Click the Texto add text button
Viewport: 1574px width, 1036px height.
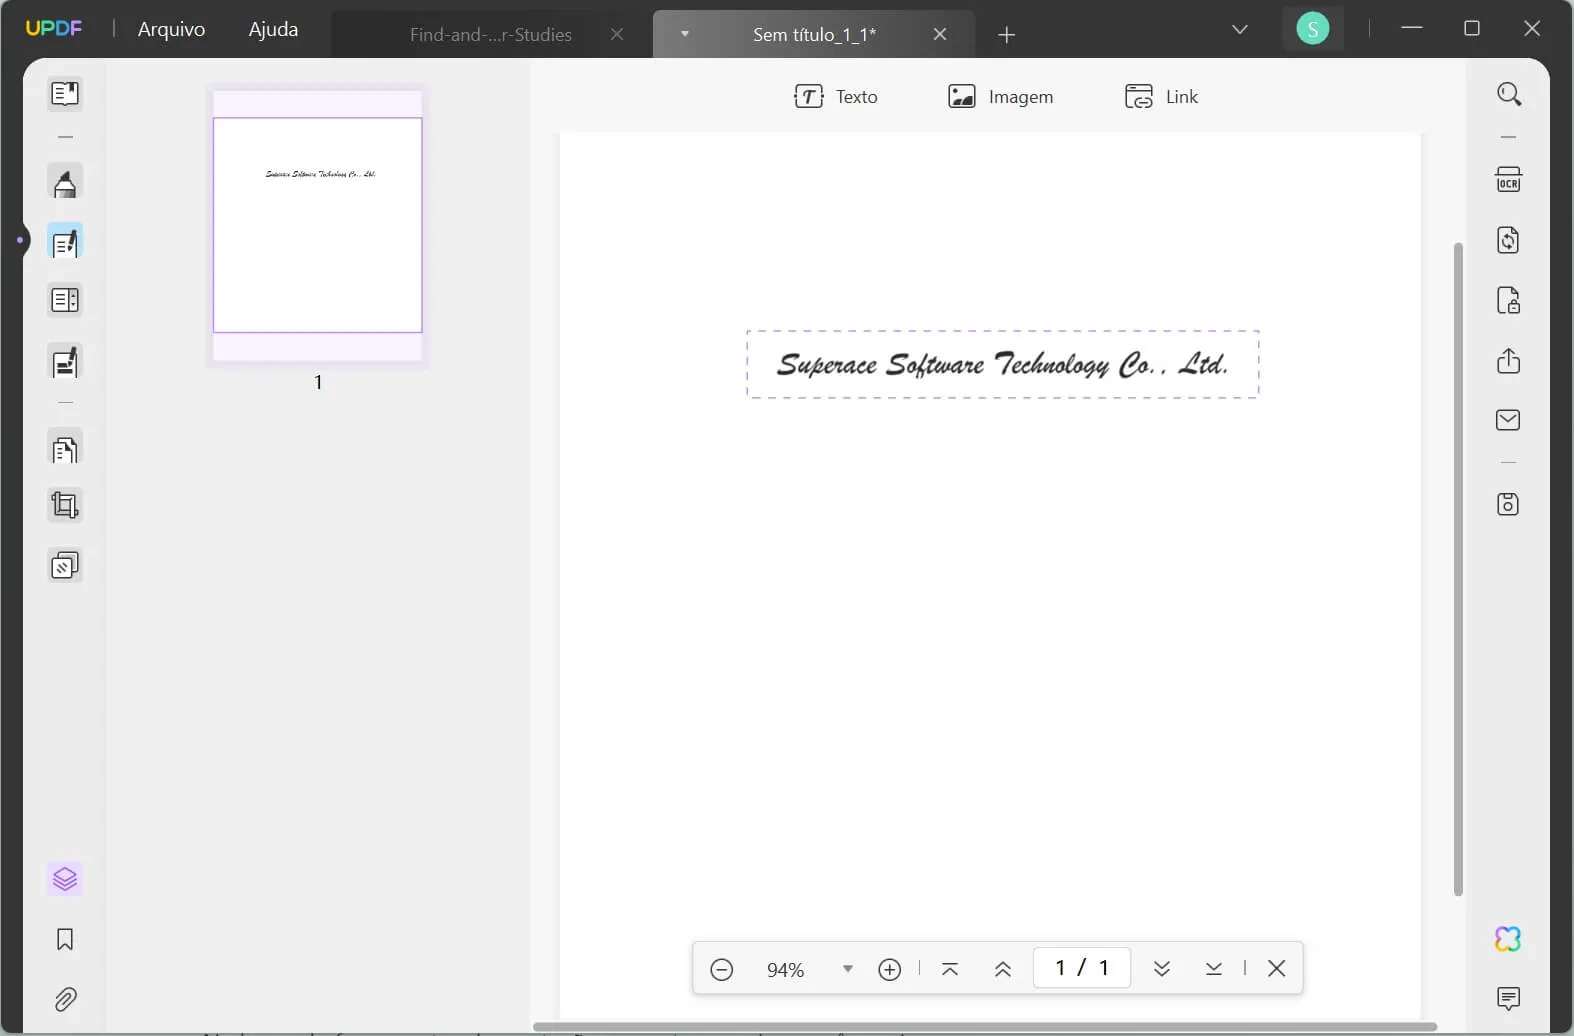[x=836, y=96]
